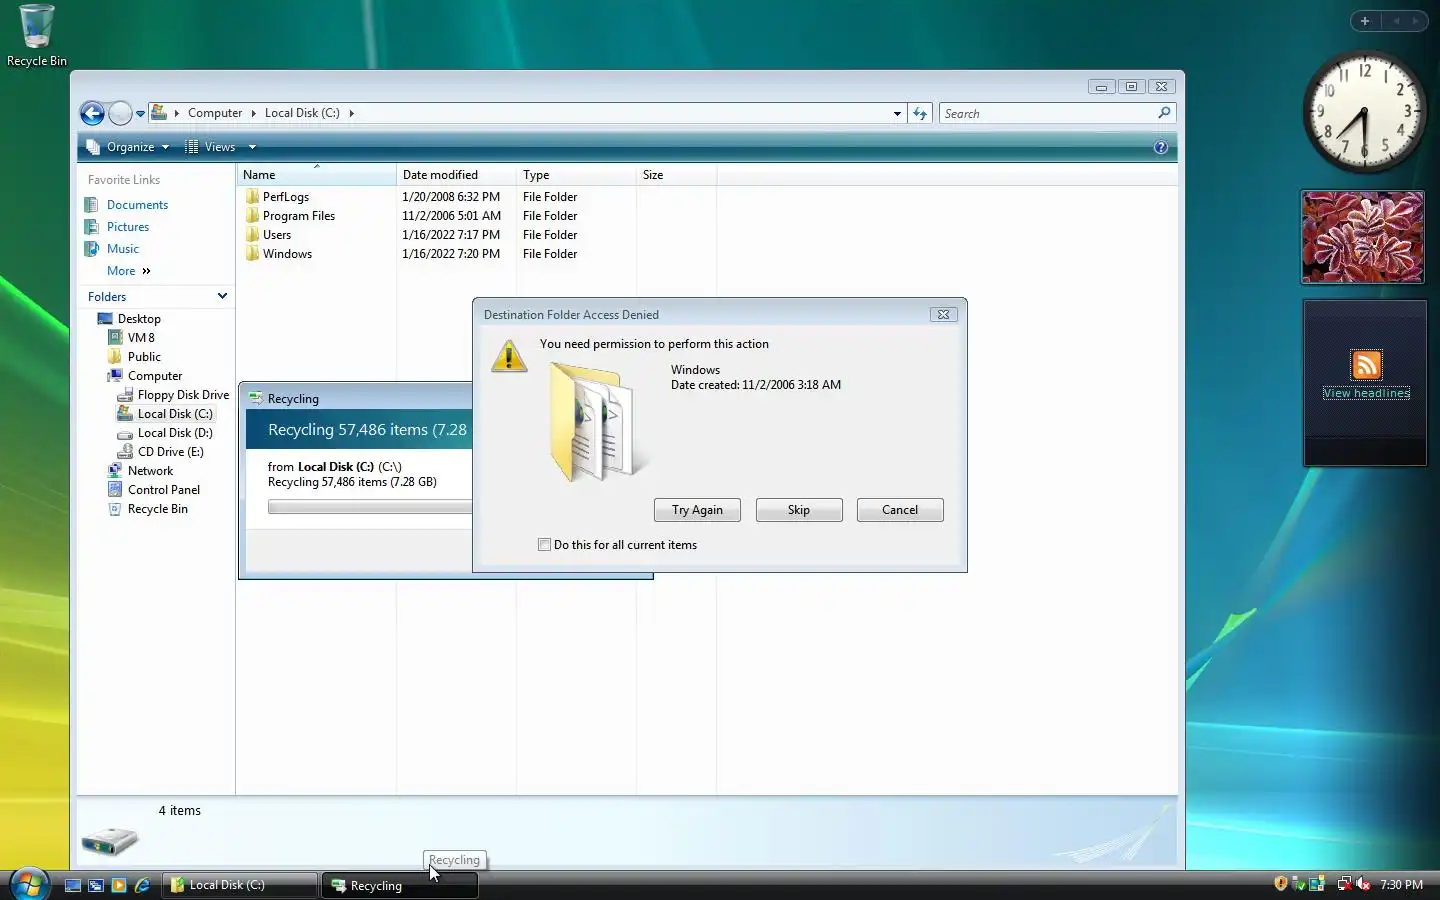
Task: Click the View headlines link in feed gadget
Action: (x=1366, y=393)
